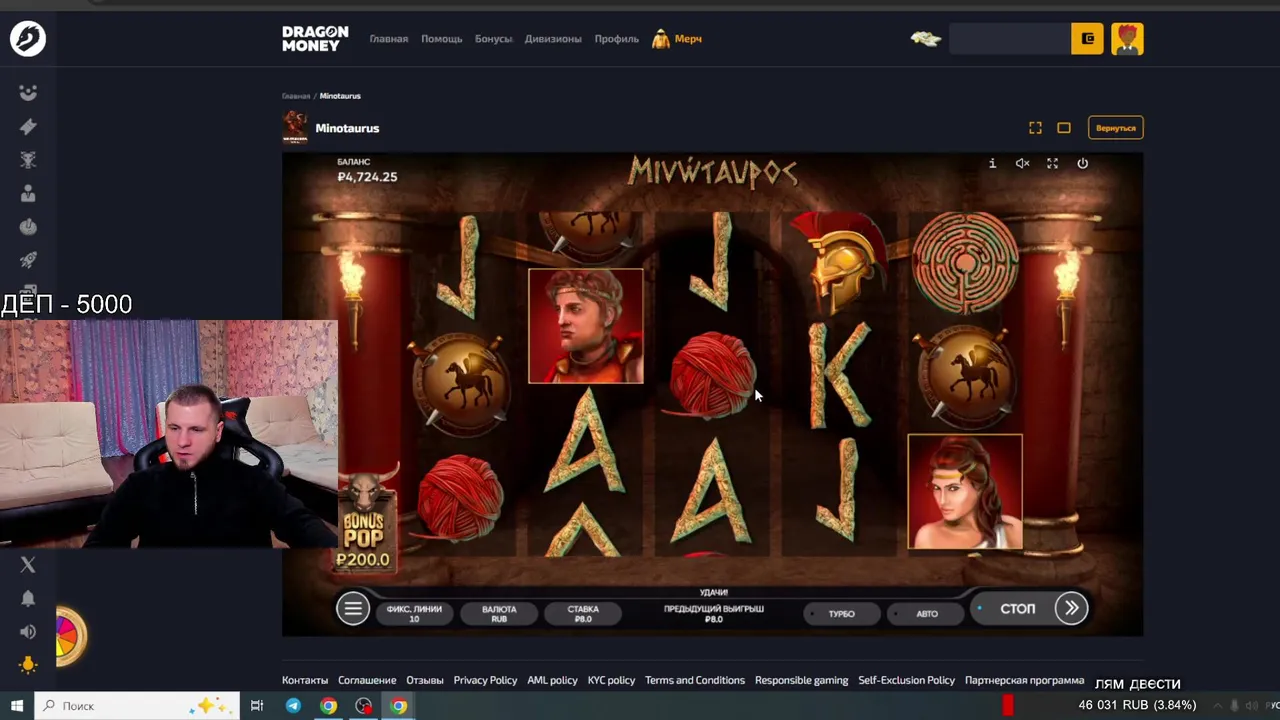Open the active Chrome taskbar window
1280x720 pixels.
(x=399, y=706)
